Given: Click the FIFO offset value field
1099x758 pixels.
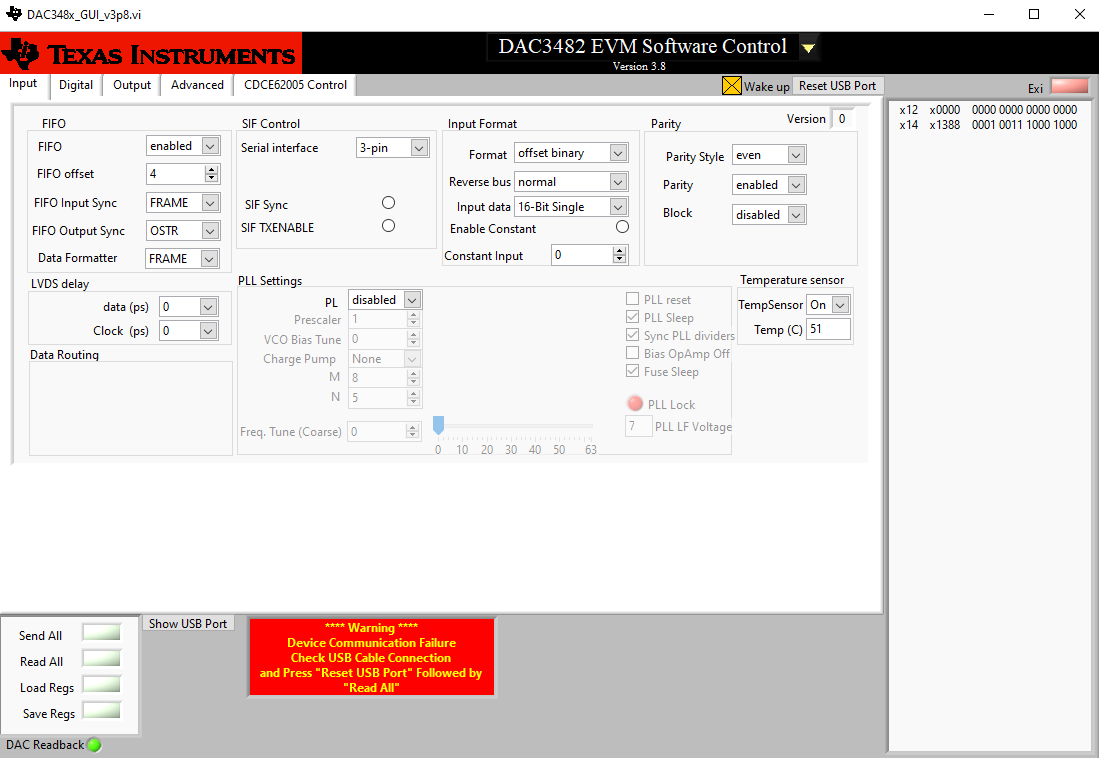Looking at the screenshot, I should 175,174.
